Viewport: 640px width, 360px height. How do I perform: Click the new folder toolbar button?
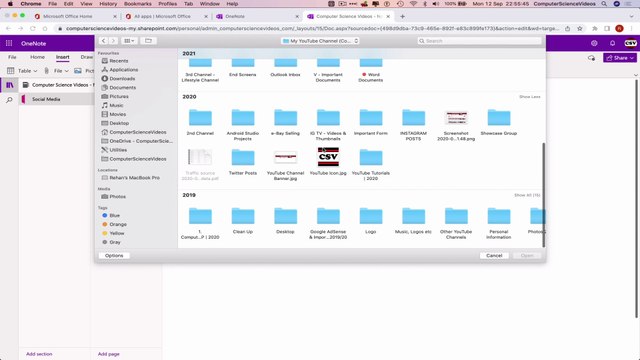point(148,41)
